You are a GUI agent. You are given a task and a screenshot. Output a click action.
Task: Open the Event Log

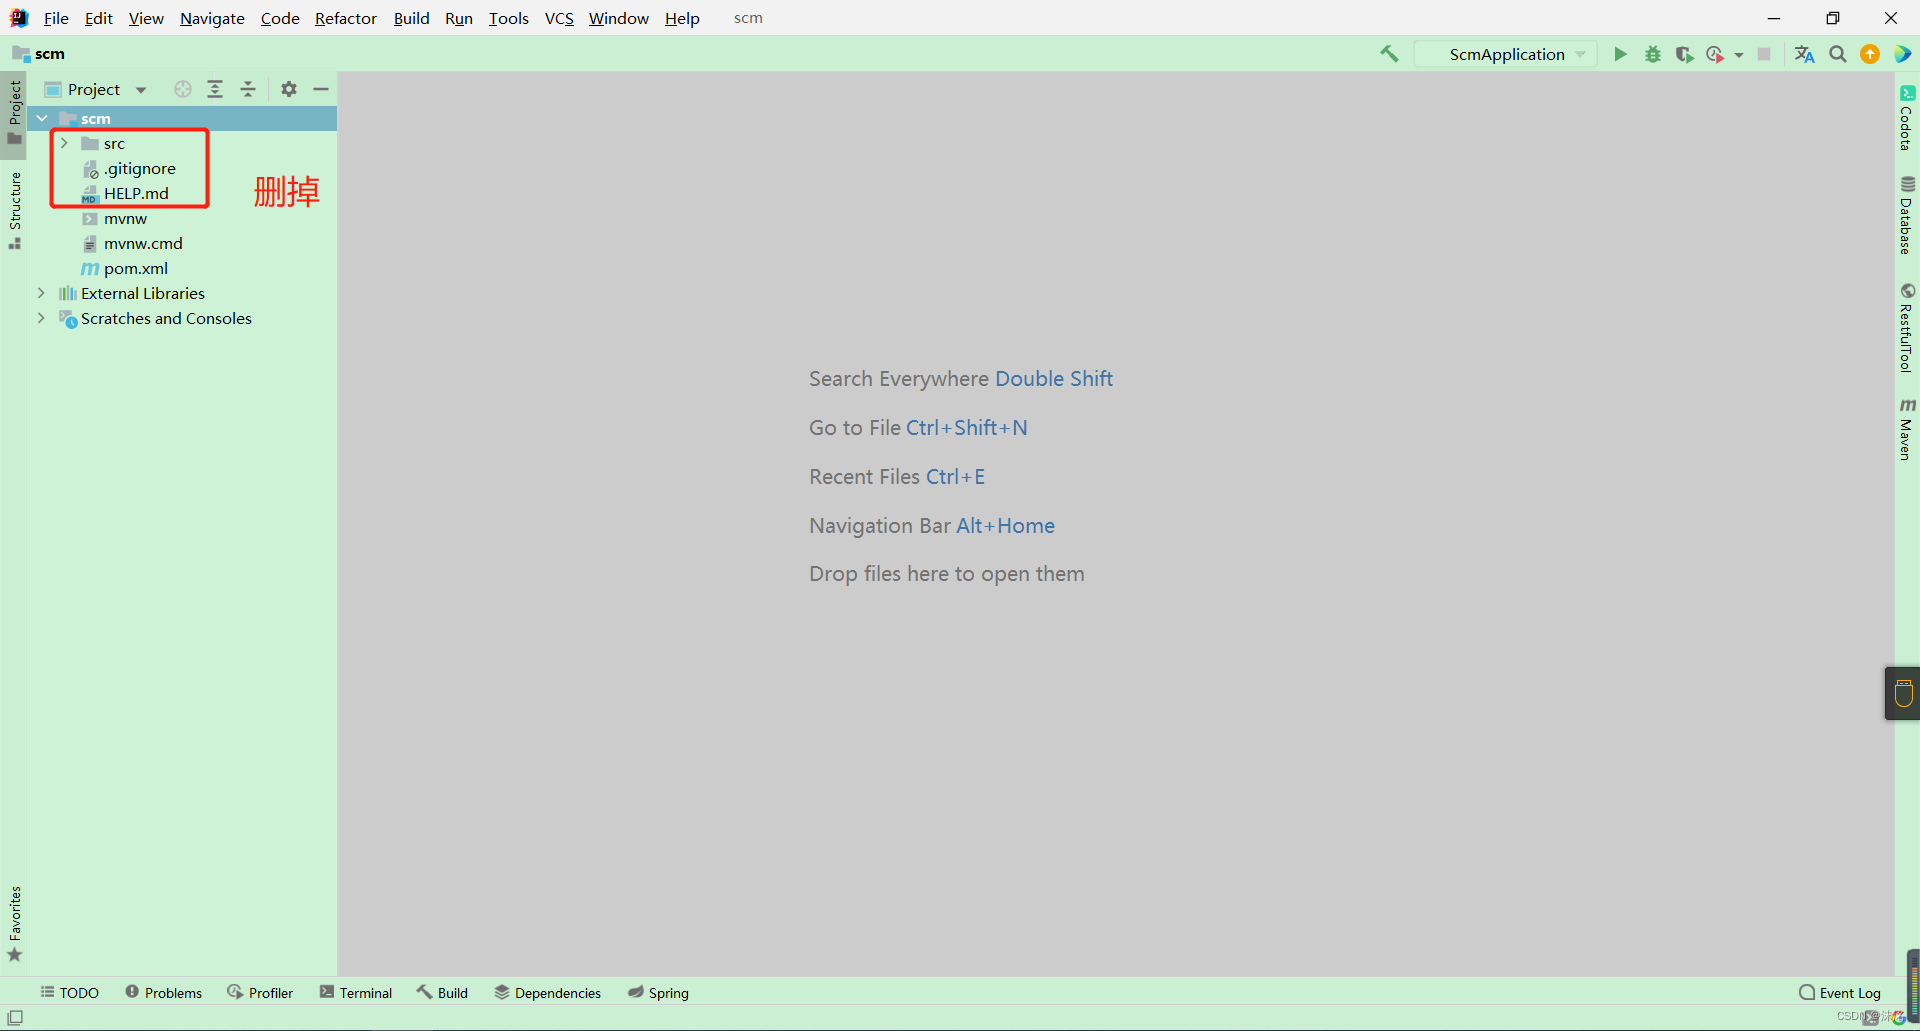tap(1840, 992)
